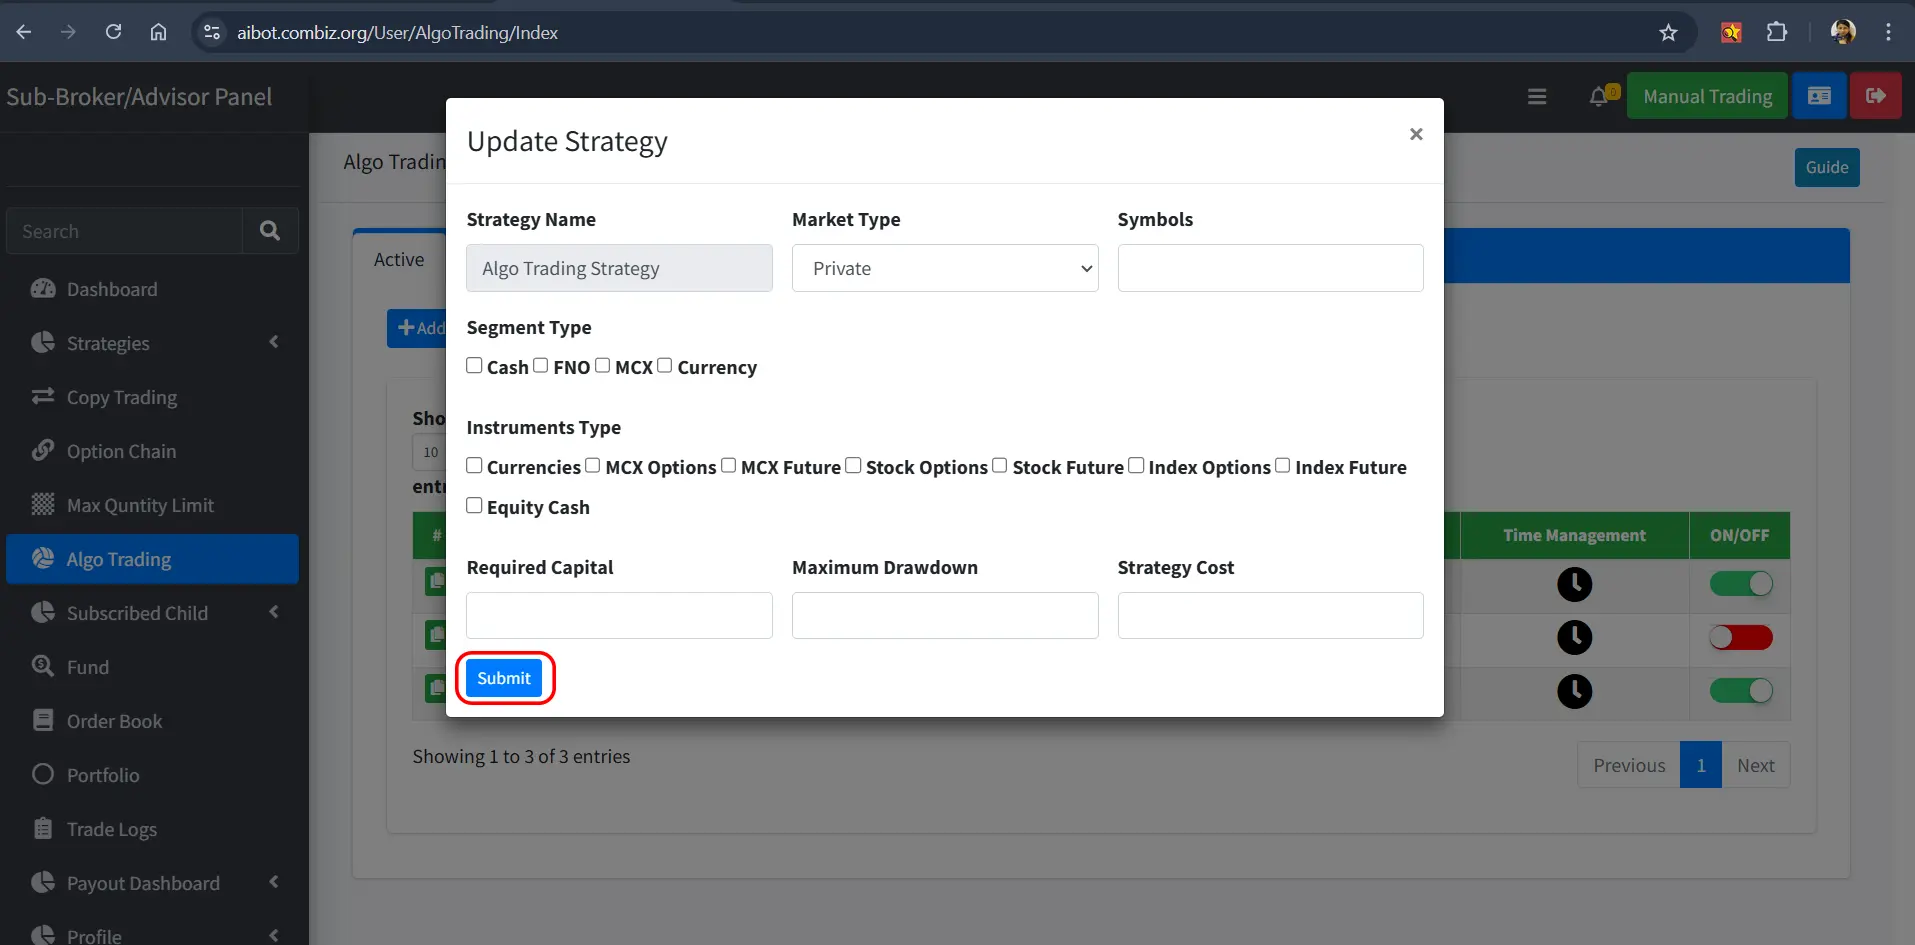
Task: Click the red-yellow extension icon
Action: click(x=1731, y=32)
